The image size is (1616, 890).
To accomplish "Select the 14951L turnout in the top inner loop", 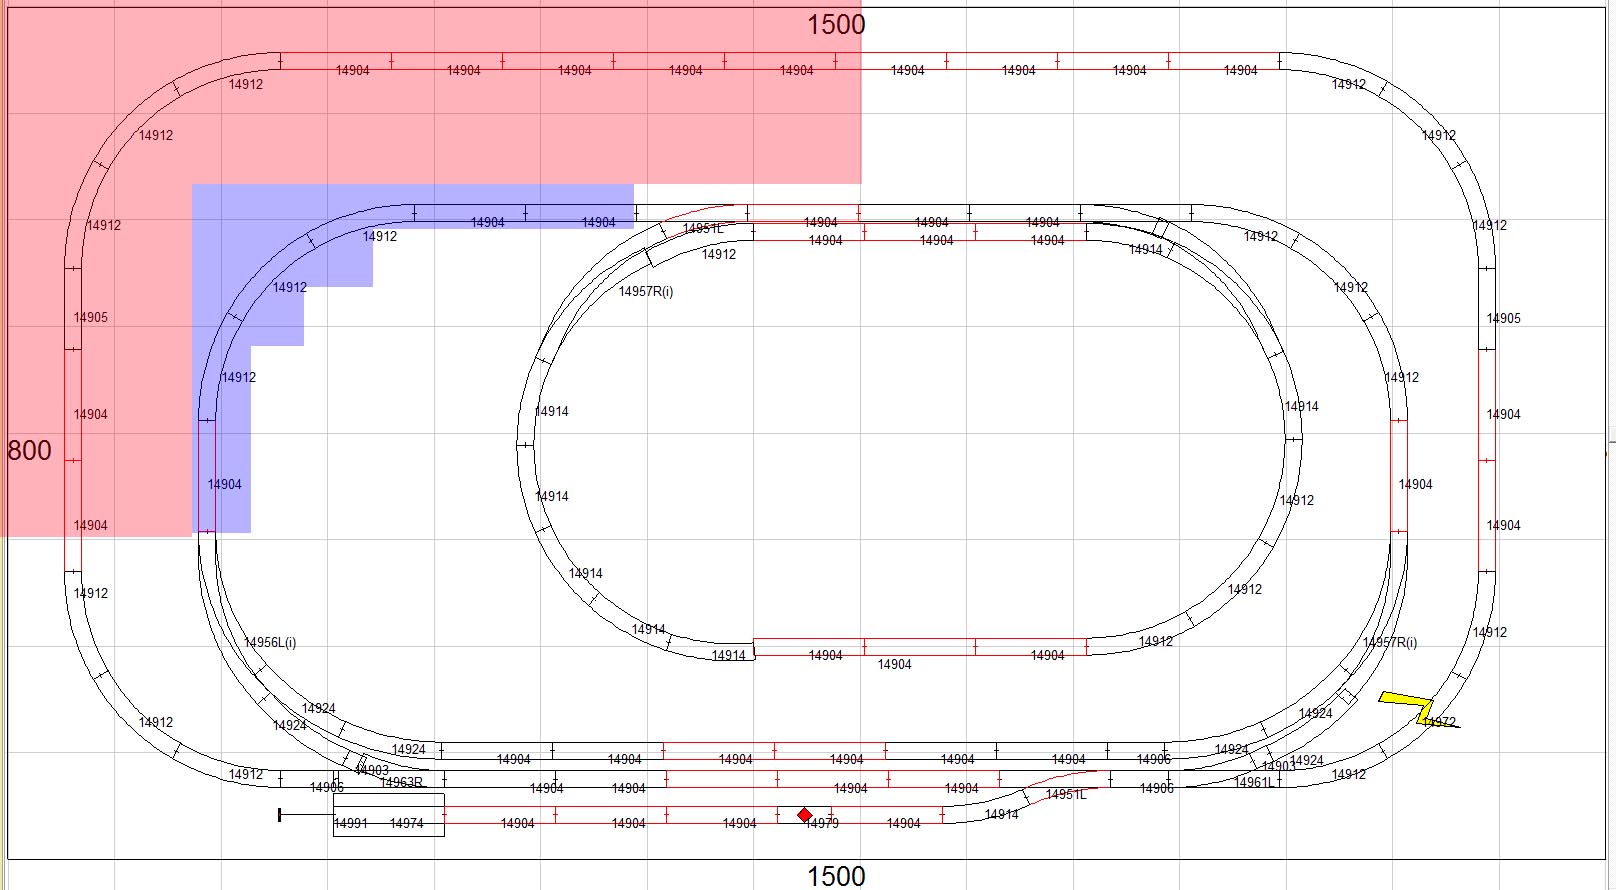I will pyautogui.click(x=703, y=228).
